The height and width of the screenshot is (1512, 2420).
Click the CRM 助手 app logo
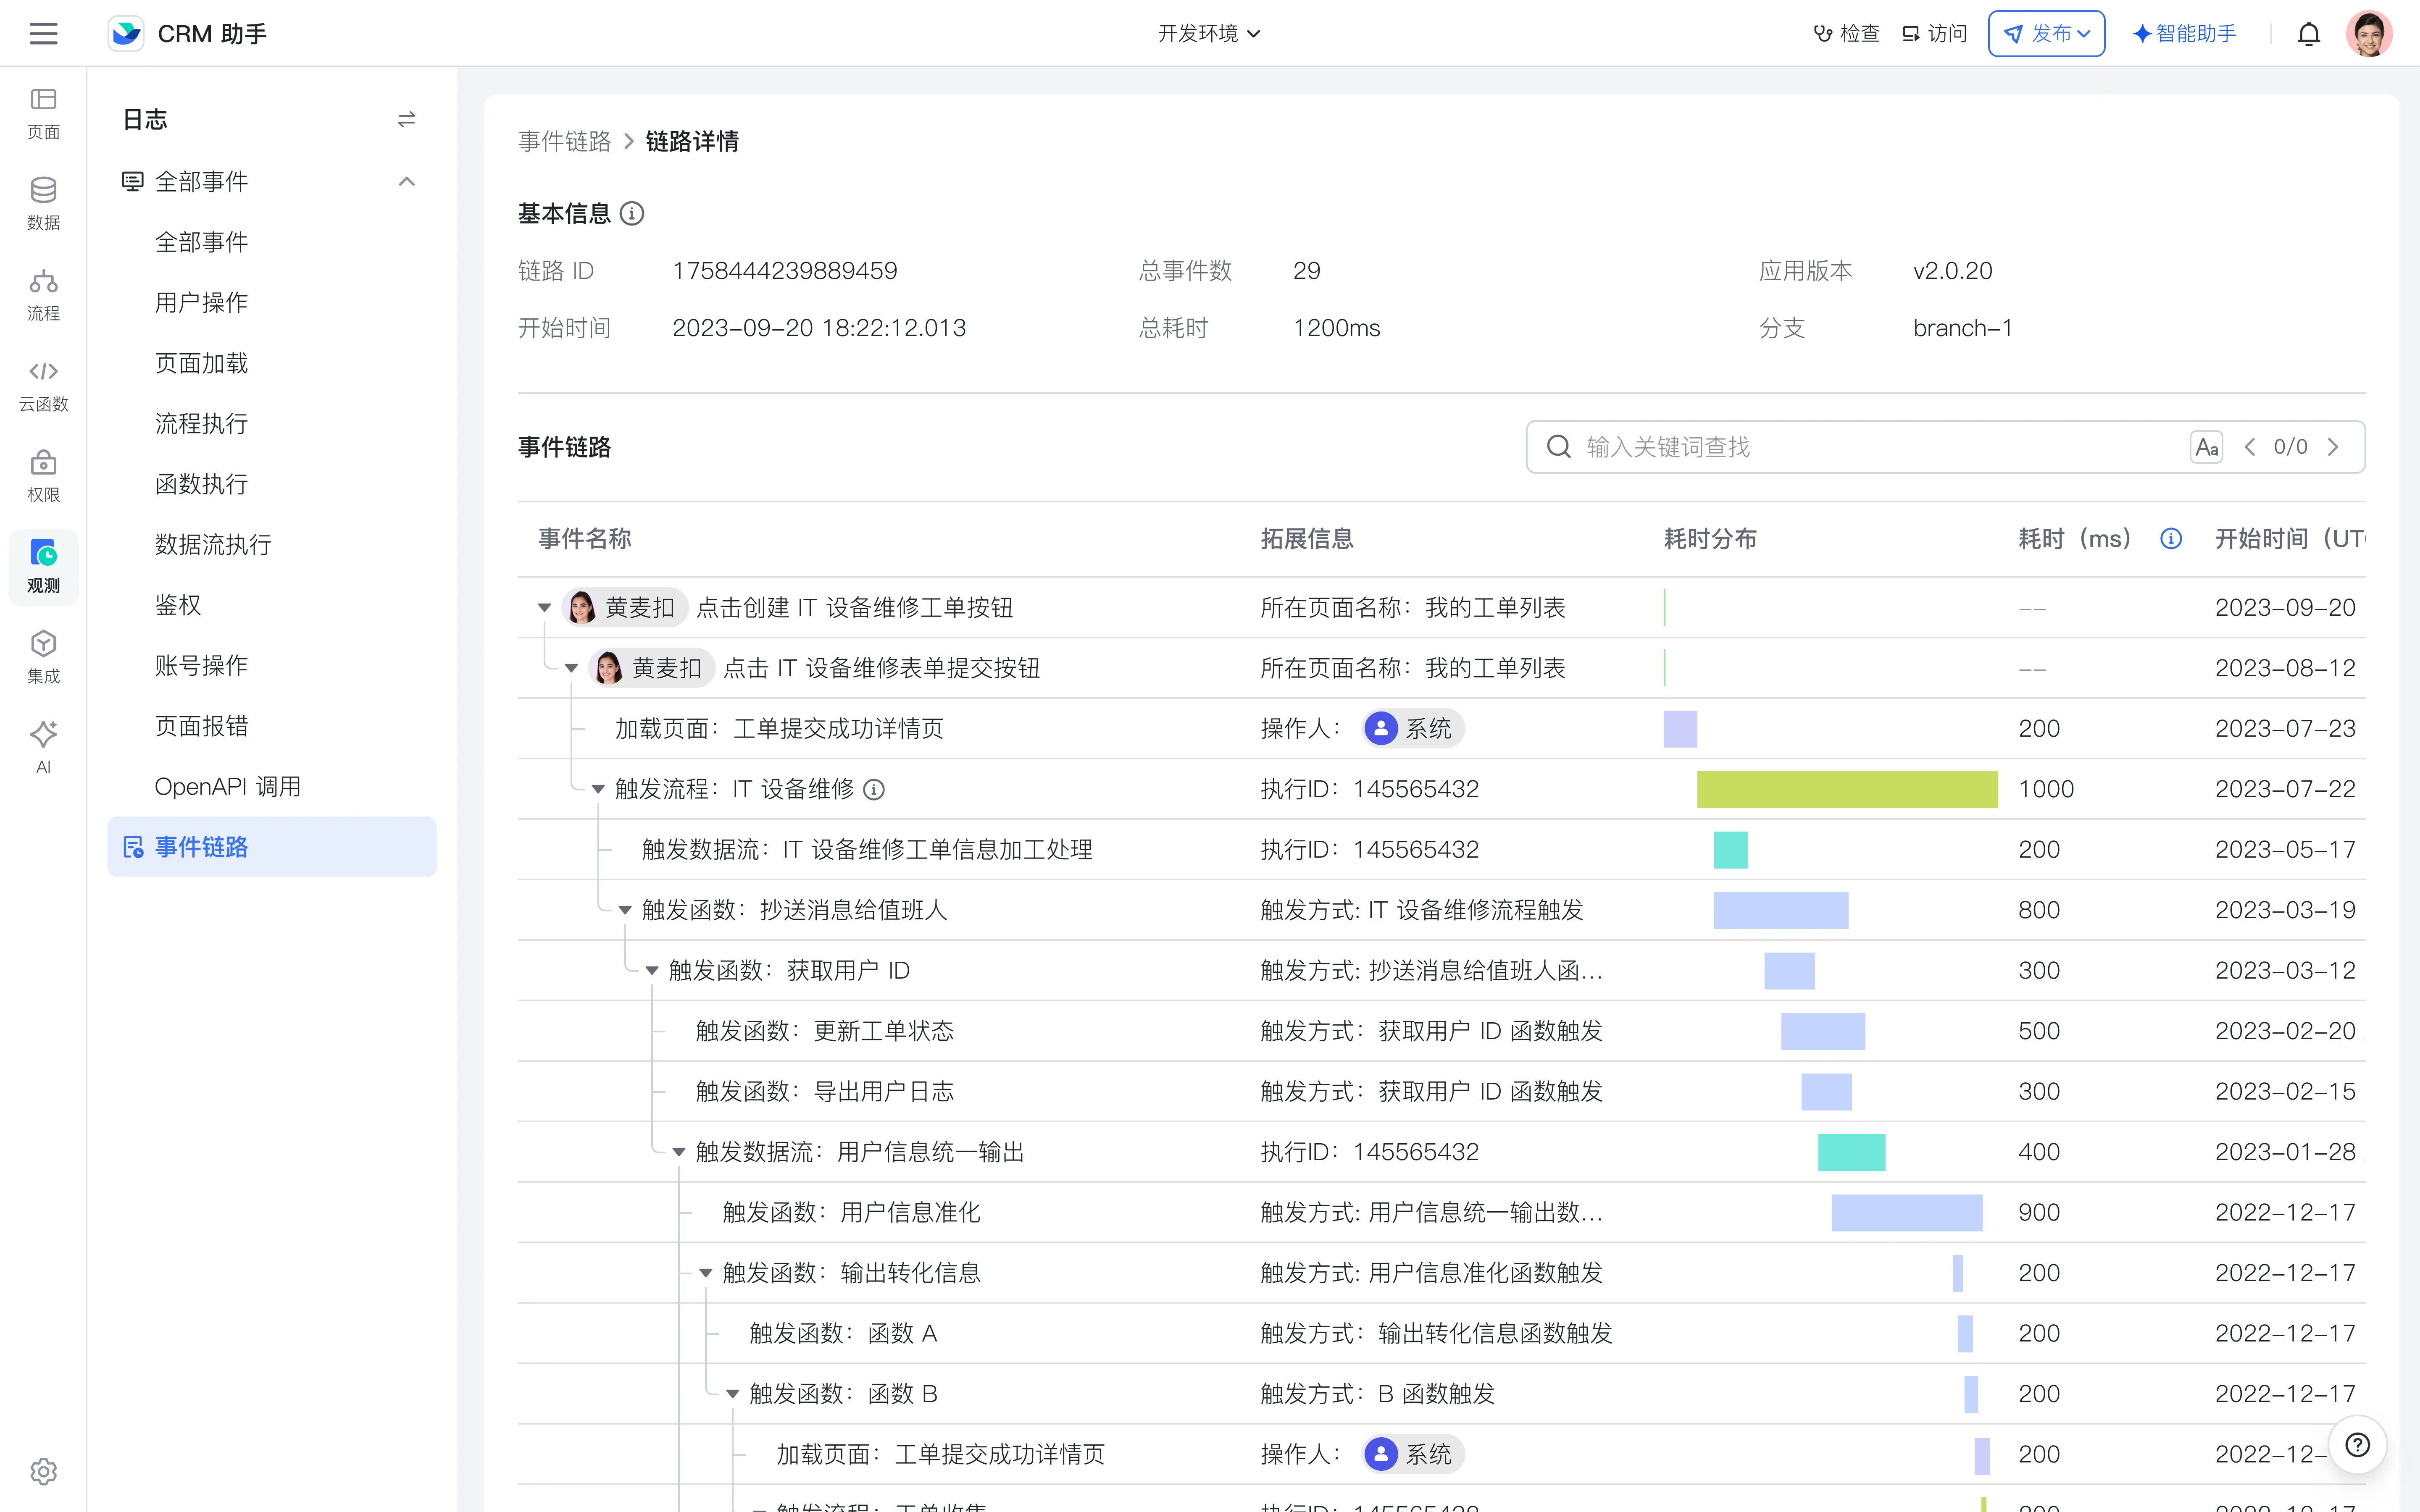pos(126,34)
